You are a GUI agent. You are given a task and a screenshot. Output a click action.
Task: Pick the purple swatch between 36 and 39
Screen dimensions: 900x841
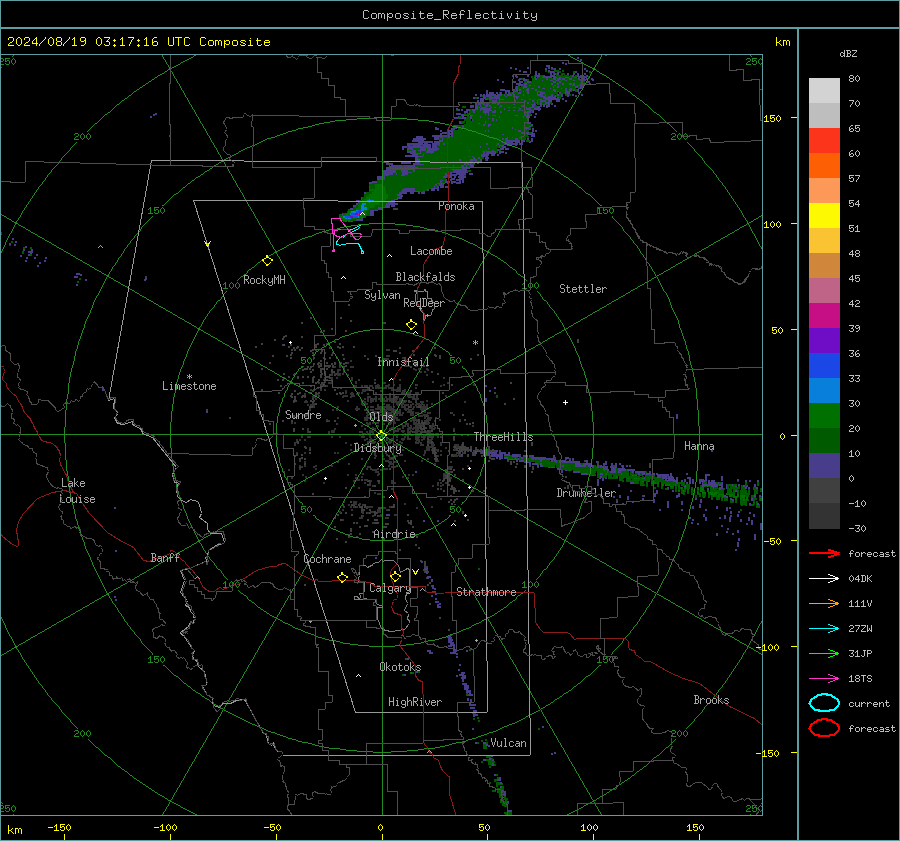click(x=824, y=340)
